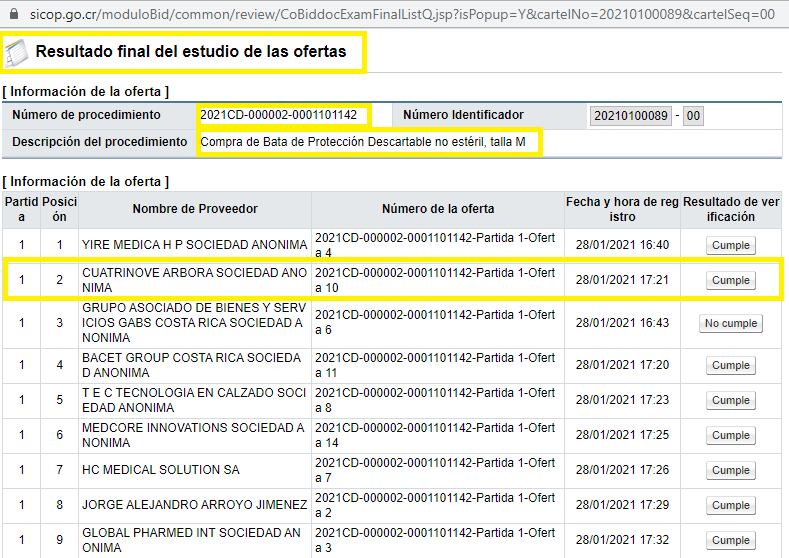Click Cumple for JORGE ALEJANDRO ARROYO JIMENEZ
Image resolution: width=789 pixels, height=558 pixels.
point(731,505)
